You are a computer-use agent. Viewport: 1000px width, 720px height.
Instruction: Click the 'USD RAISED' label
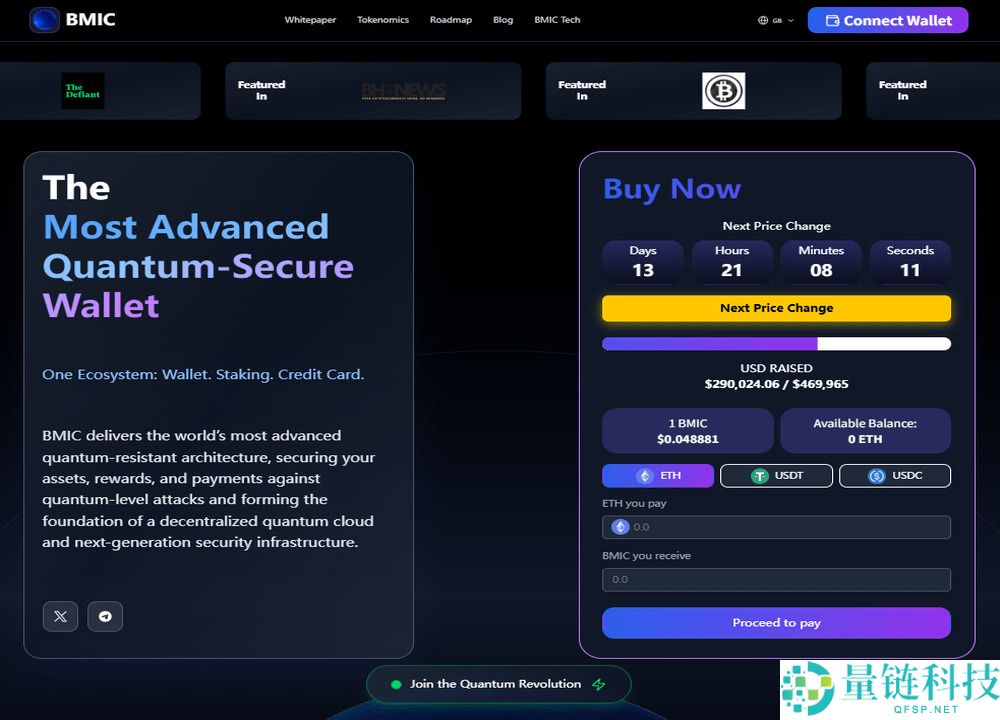click(x=776, y=368)
